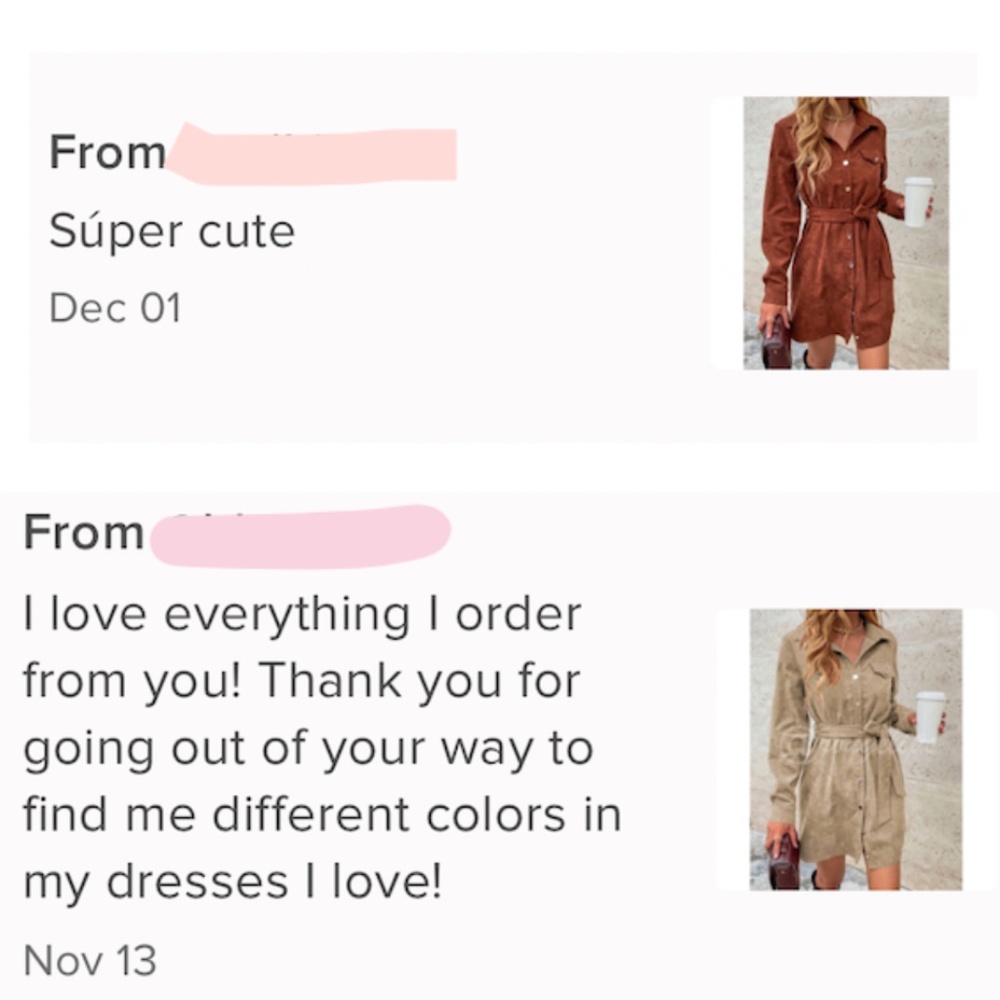Click the 'Nov 13' review date

[x=90, y=961]
